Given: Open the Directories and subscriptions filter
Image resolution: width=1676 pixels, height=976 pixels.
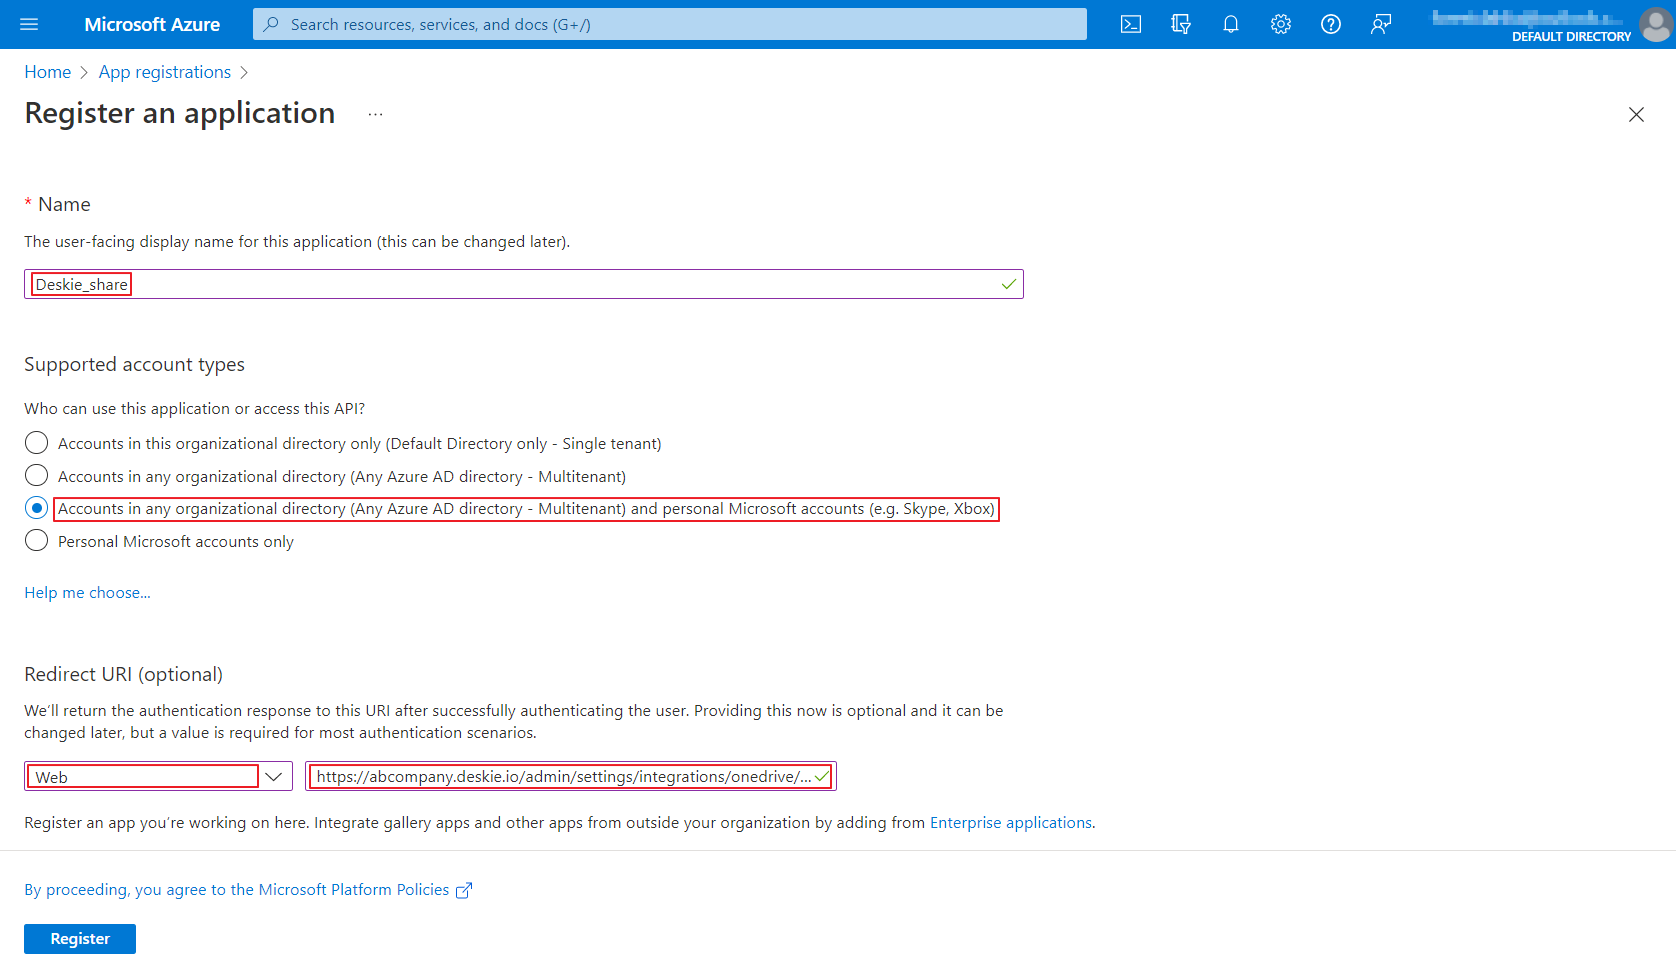Looking at the screenshot, I should click(x=1181, y=24).
